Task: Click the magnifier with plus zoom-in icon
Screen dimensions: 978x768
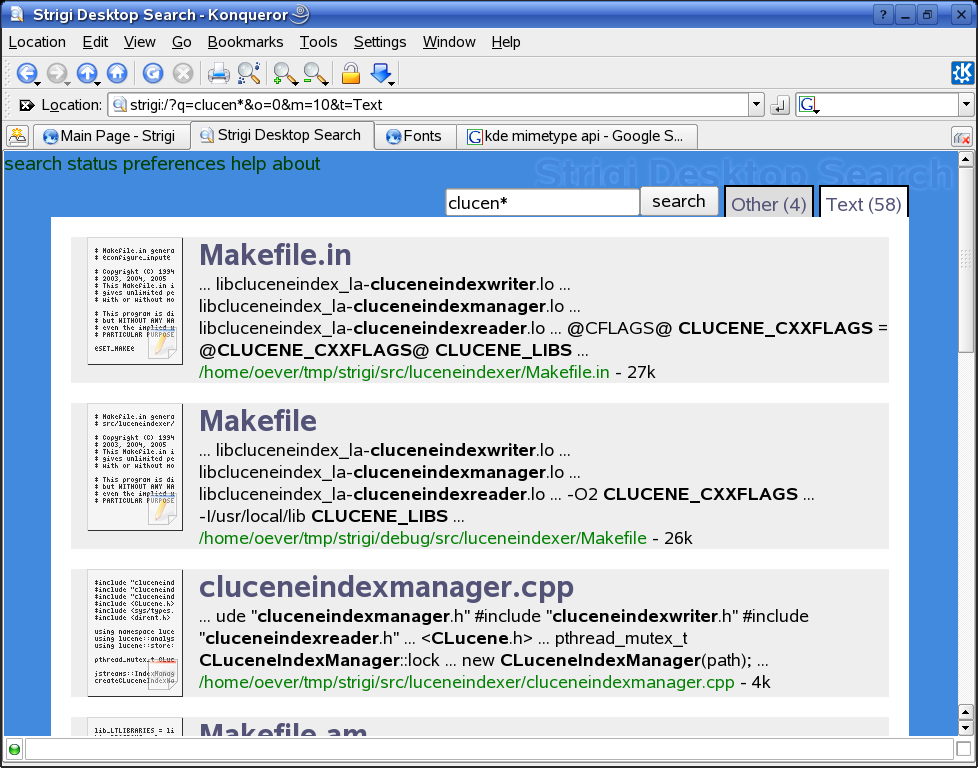Action: point(284,73)
